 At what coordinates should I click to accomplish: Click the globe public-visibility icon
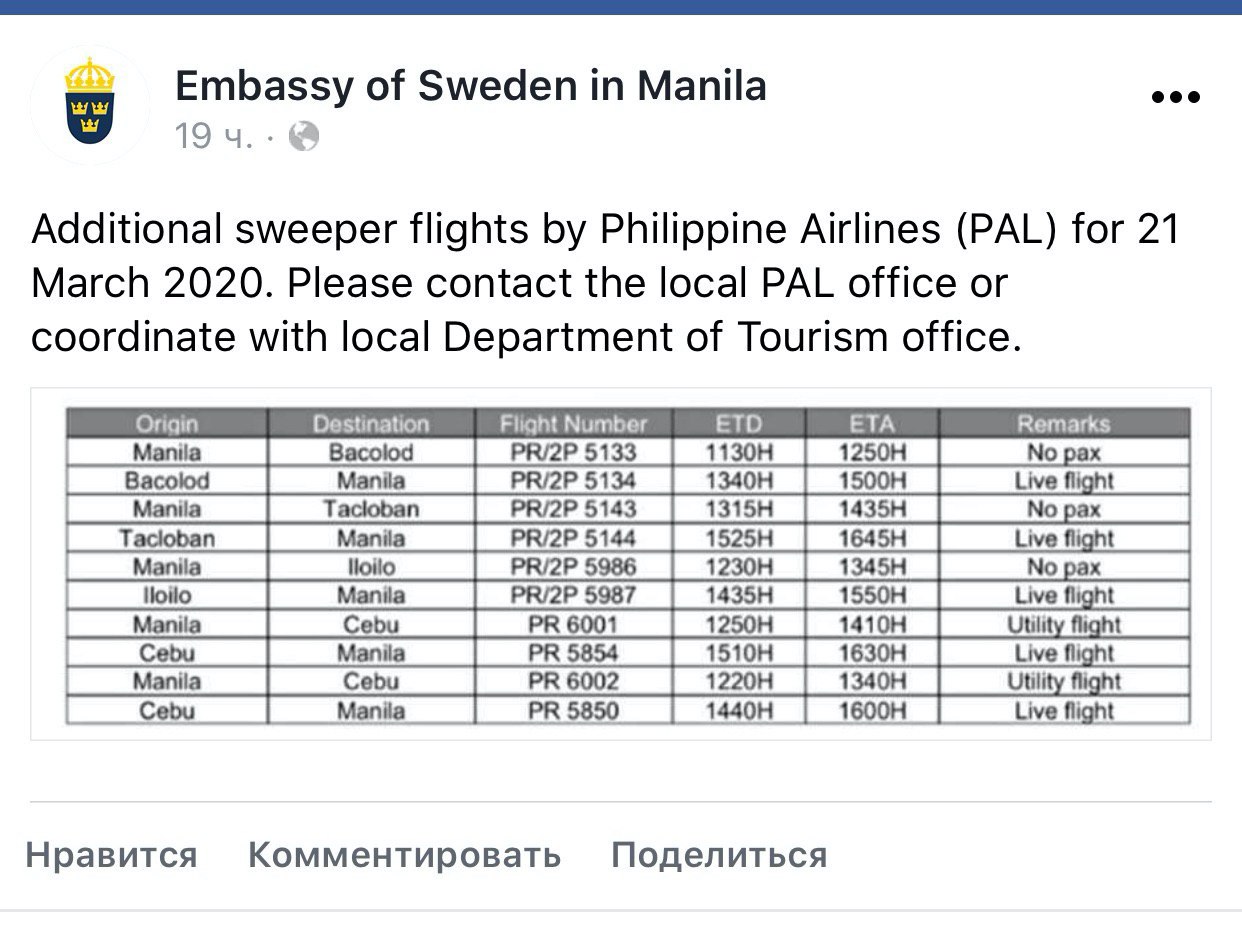click(304, 136)
